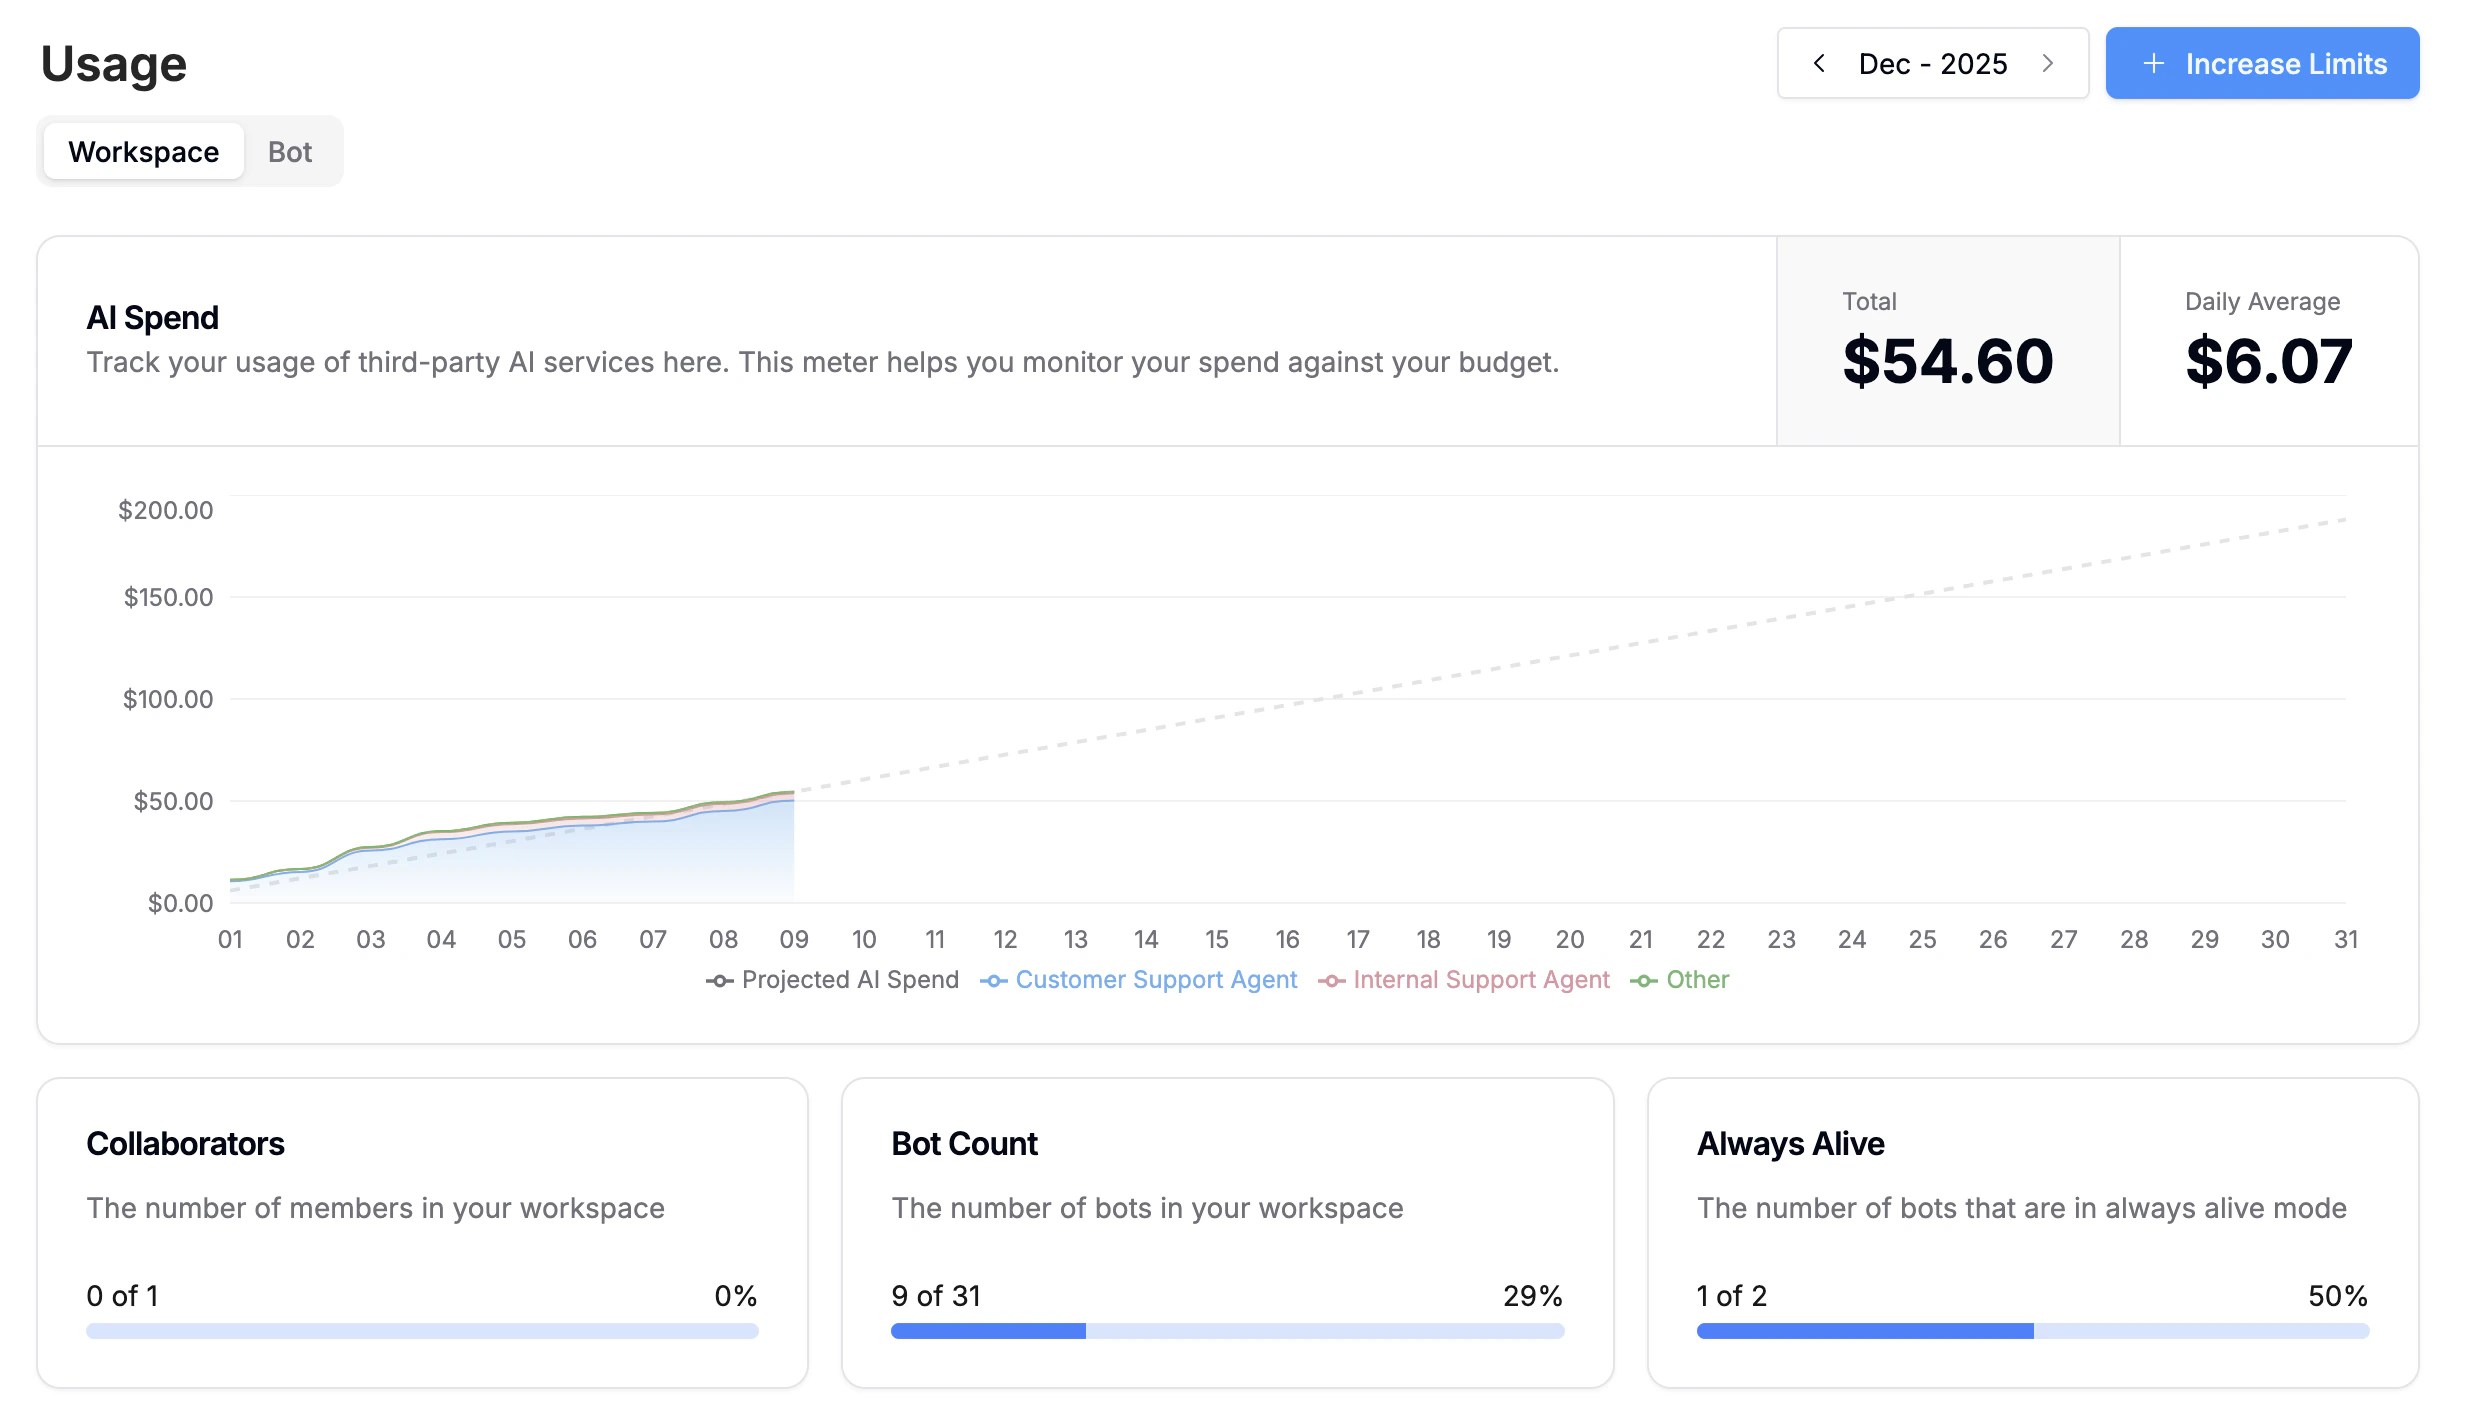Click the Always Alive progress bar
The image size is (2468, 1414).
click(x=2032, y=1331)
